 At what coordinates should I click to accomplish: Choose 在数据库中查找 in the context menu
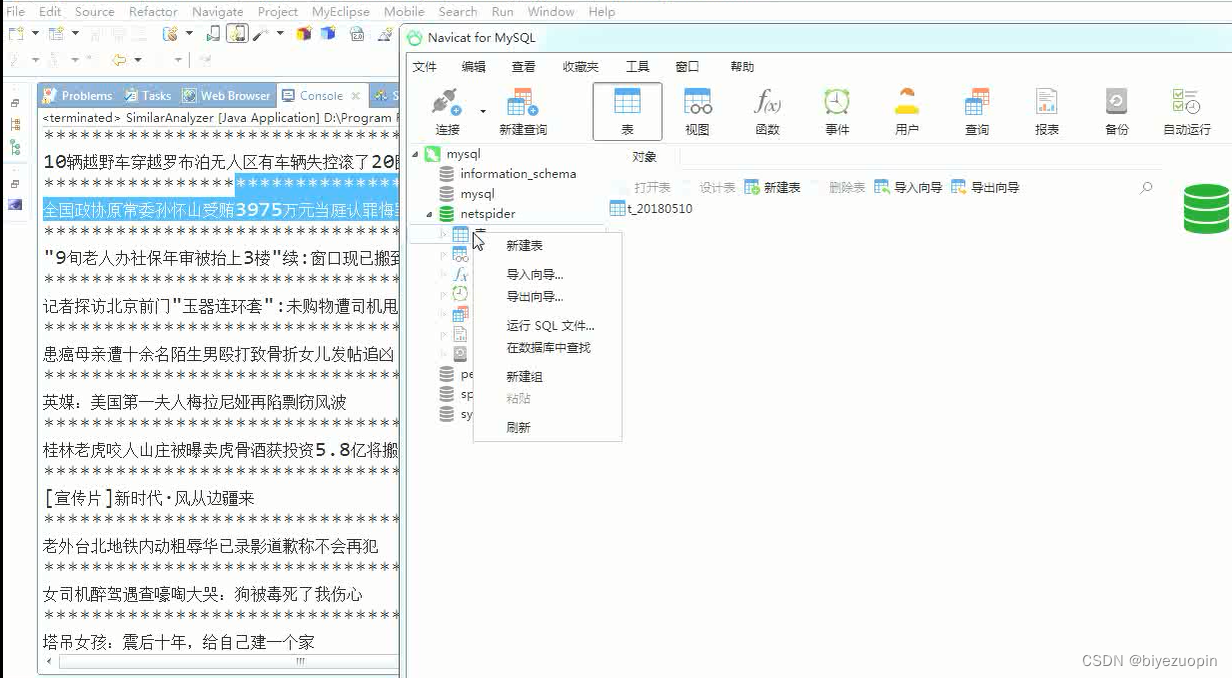[547, 348]
